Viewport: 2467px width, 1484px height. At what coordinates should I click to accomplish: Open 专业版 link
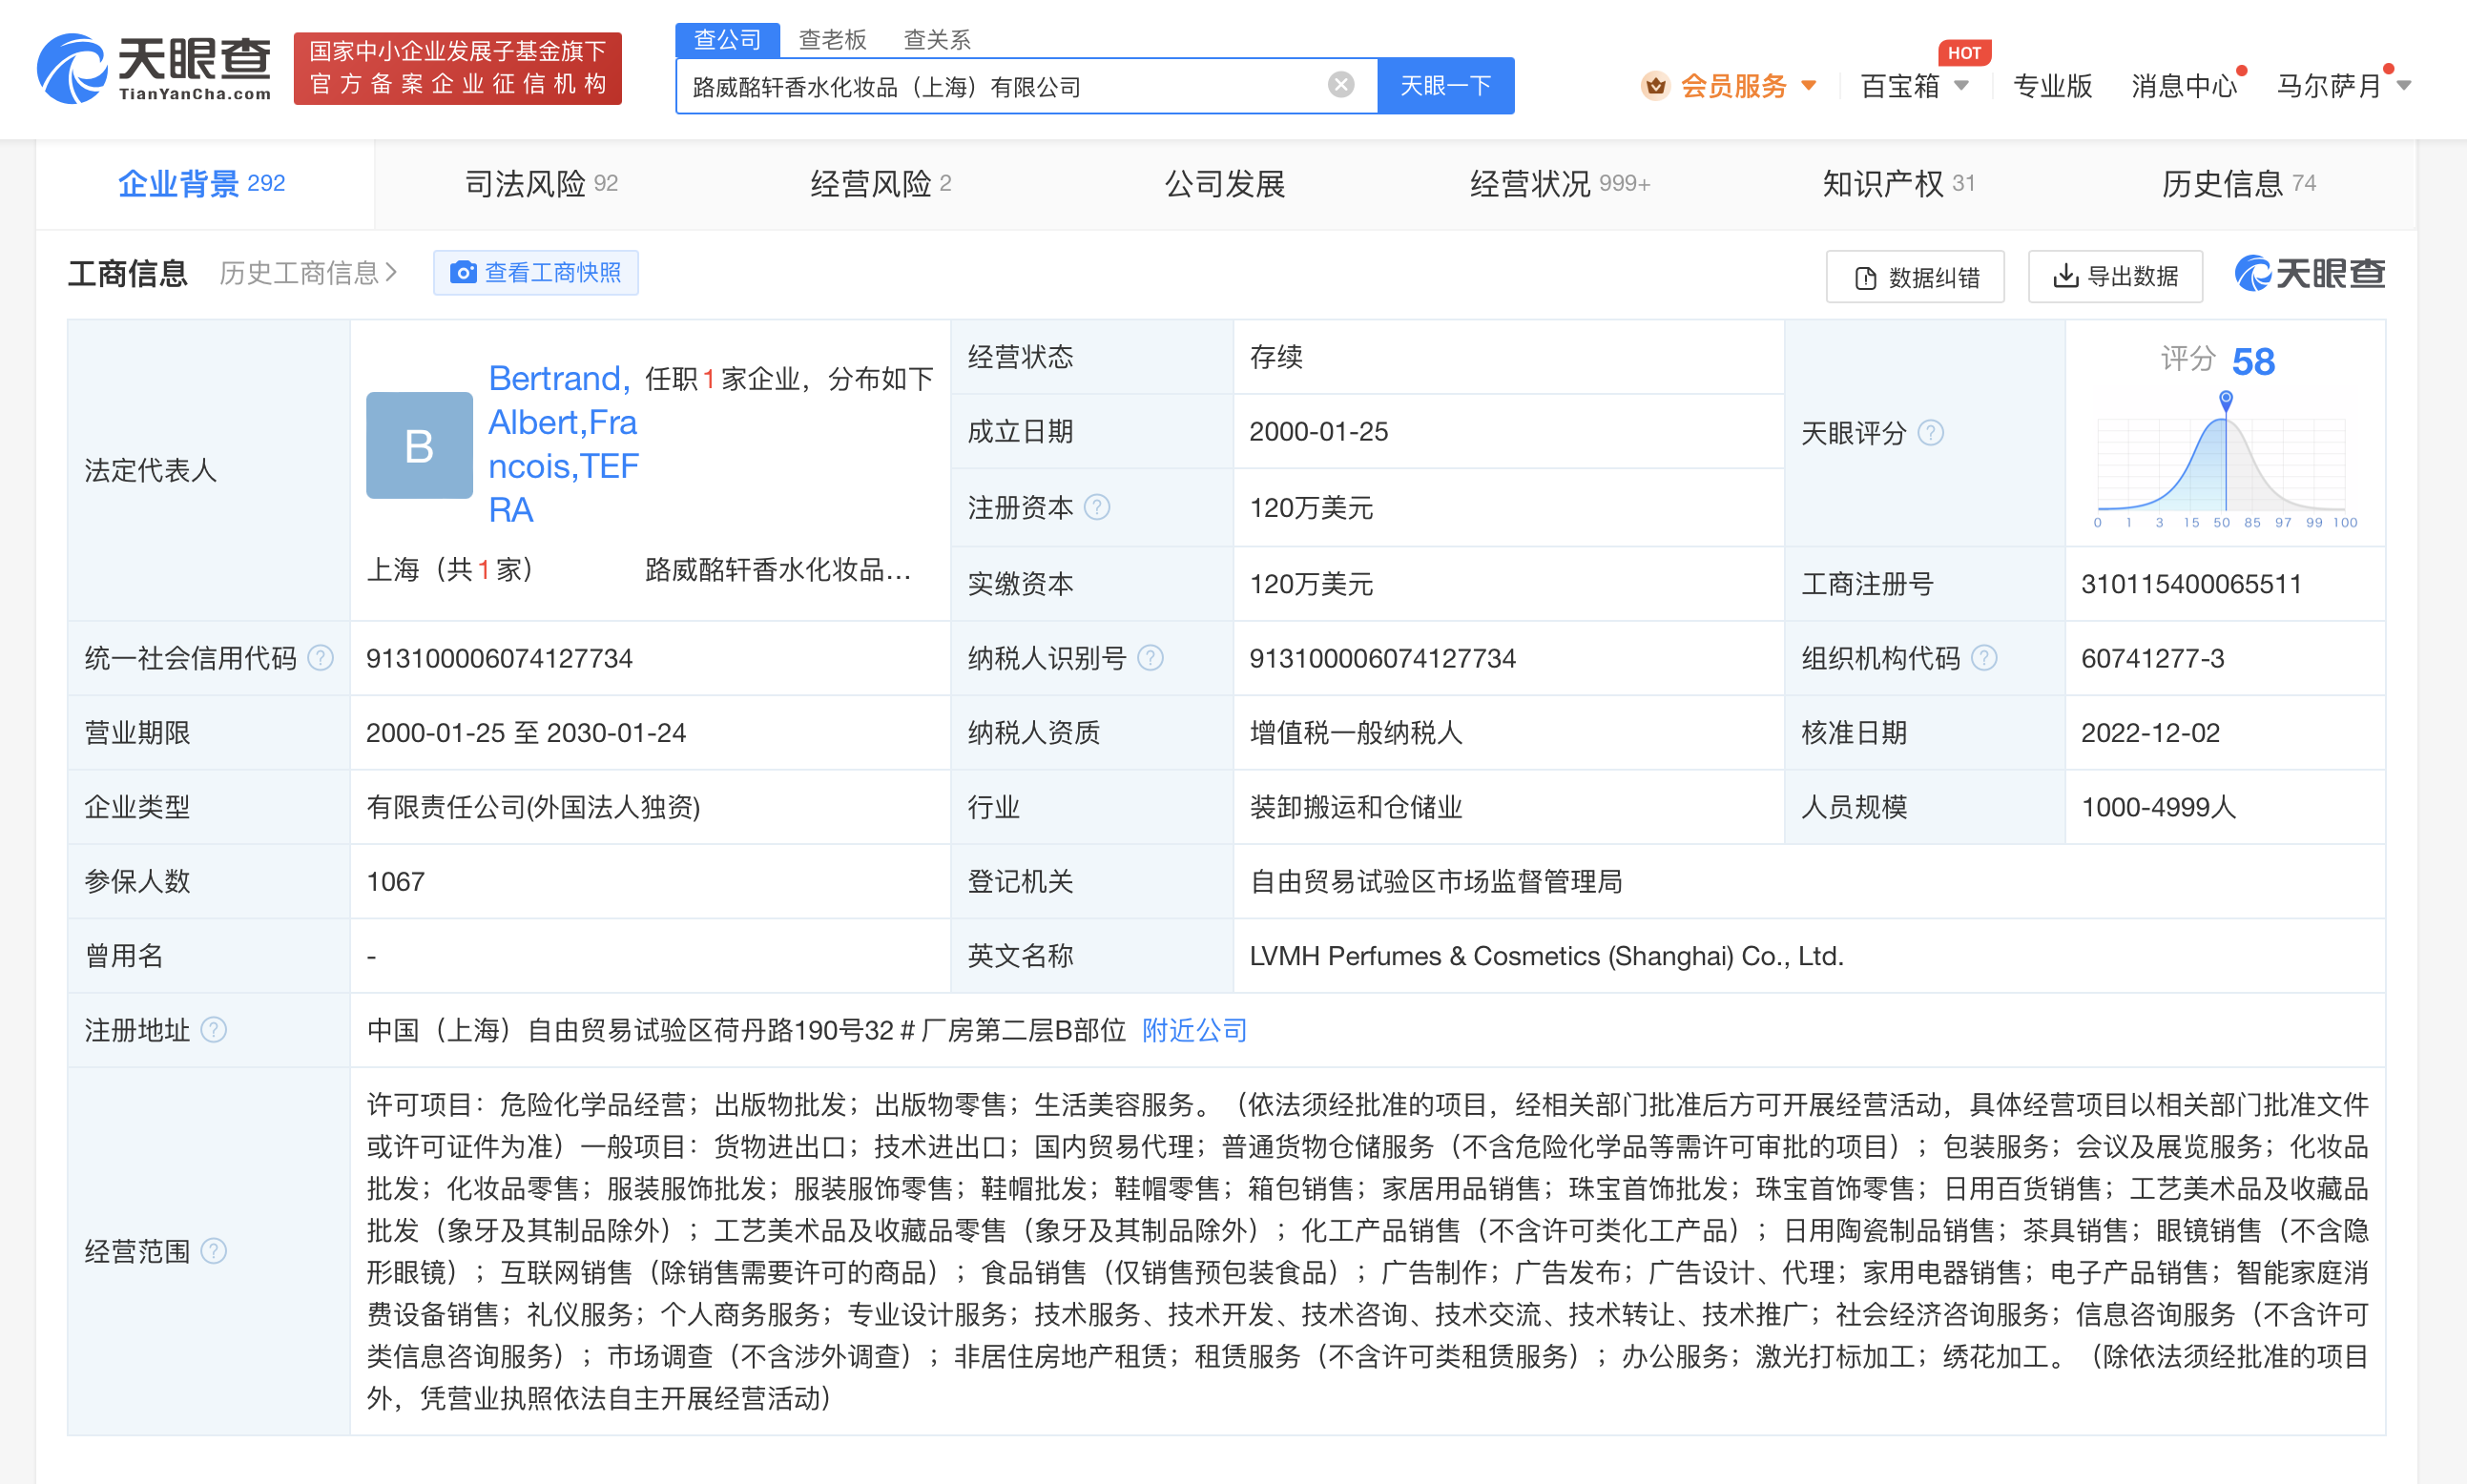pyautogui.click(x=2052, y=86)
